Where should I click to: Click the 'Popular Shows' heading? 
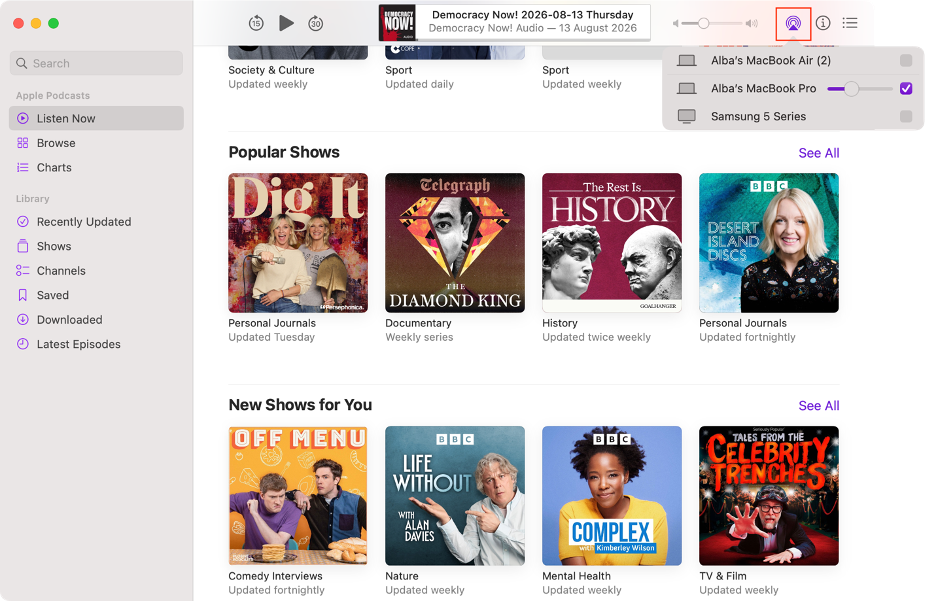(284, 152)
